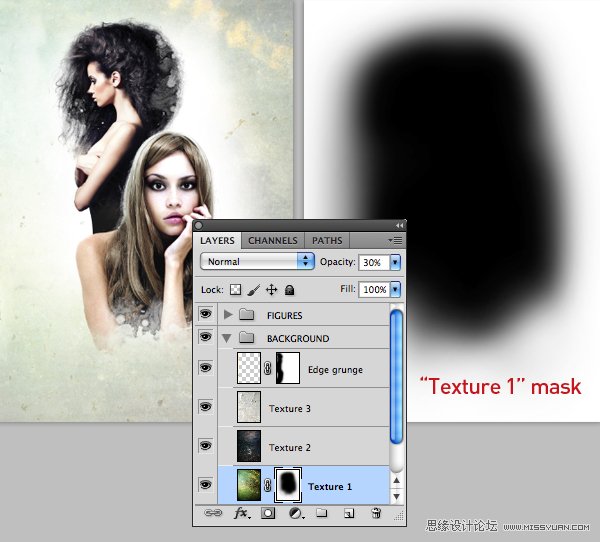Select the Texture 1 mask thumbnail
The image size is (600, 542).
coord(288,485)
